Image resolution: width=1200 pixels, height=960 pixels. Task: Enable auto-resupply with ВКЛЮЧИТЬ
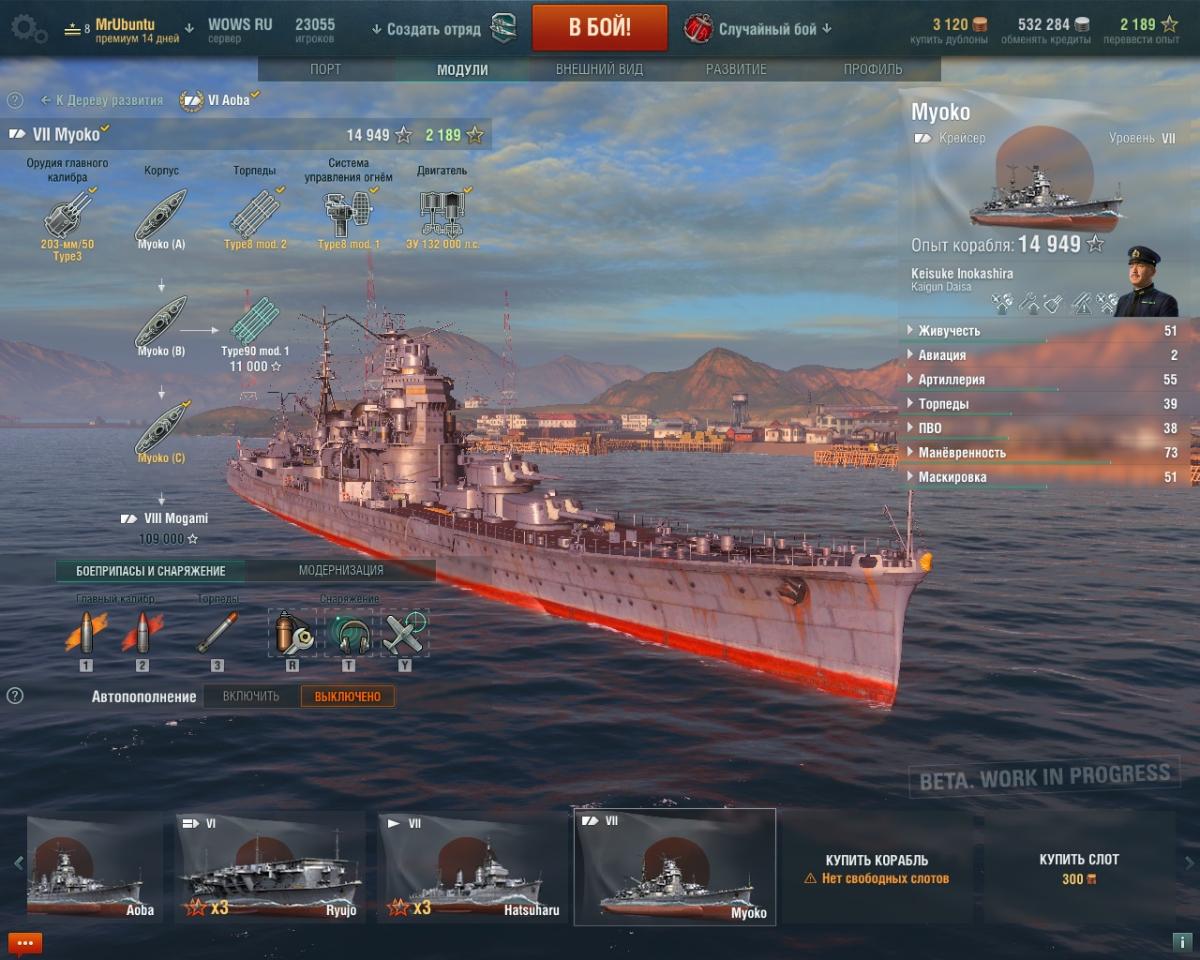pos(251,696)
